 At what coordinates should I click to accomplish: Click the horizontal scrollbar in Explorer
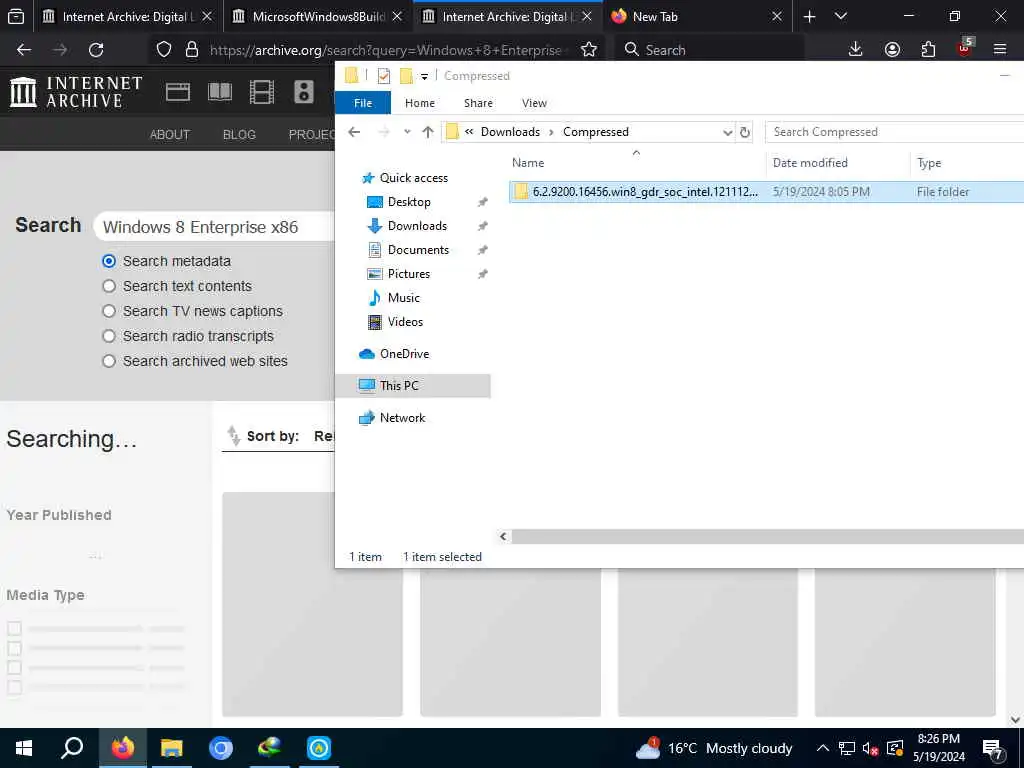pyautogui.click(x=767, y=537)
